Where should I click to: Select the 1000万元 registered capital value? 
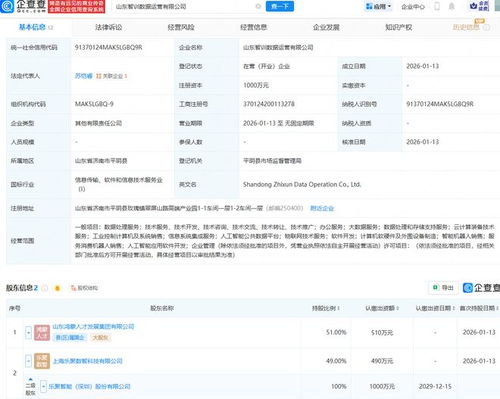point(256,85)
